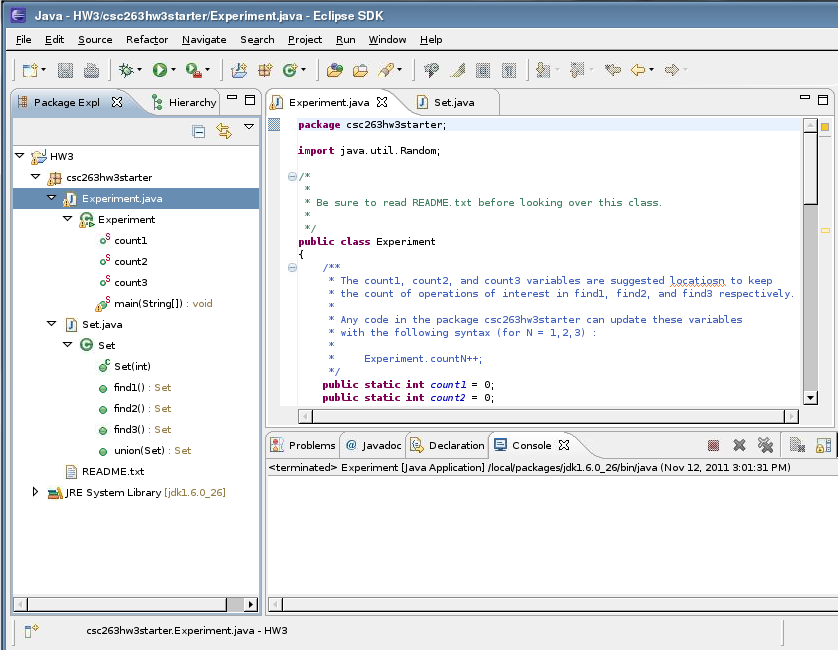Click the Debug bug icon

coord(126,70)
